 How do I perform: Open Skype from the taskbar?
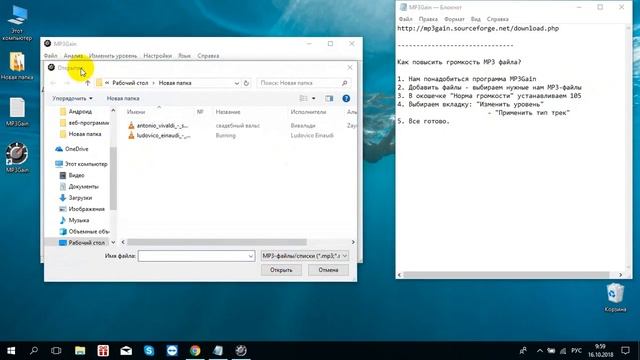coord(149,351)
